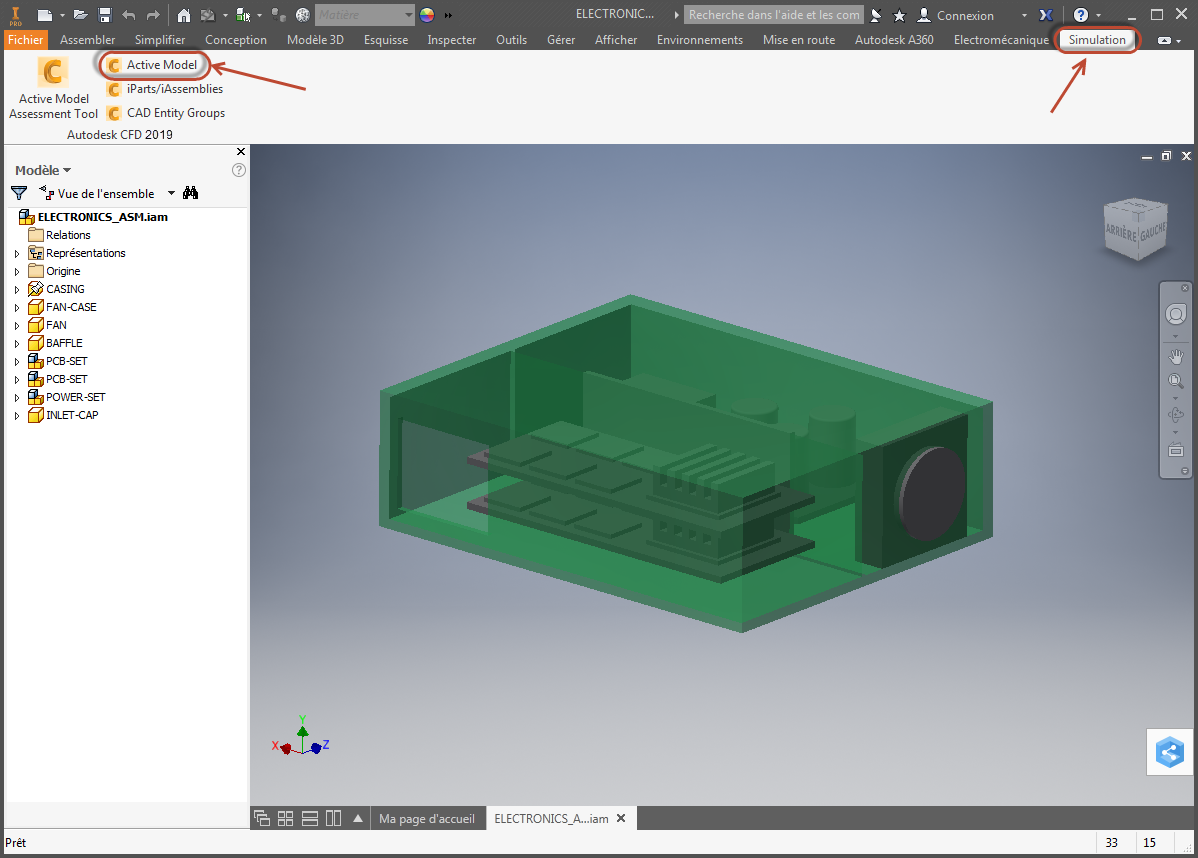The image size is (1198, 858).
Task: Select the INLET-CAP part
Action: (x=72, y=416)
